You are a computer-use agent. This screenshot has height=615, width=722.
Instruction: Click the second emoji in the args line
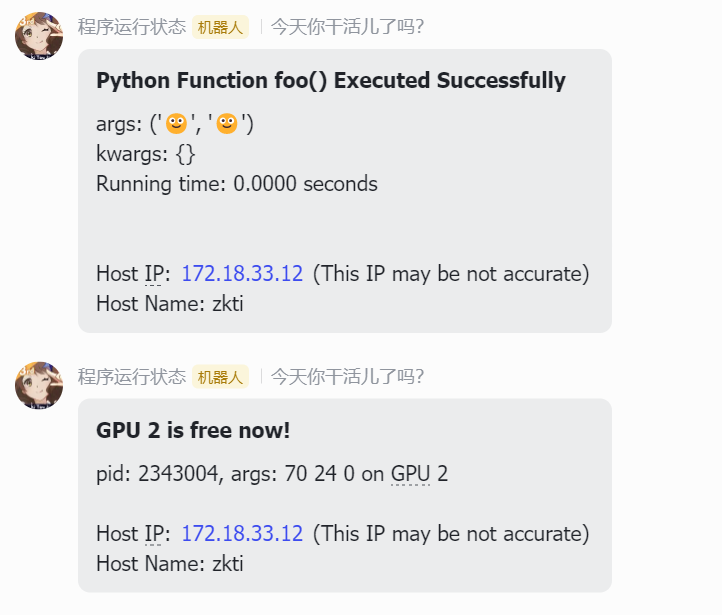[x=227, y=124]
